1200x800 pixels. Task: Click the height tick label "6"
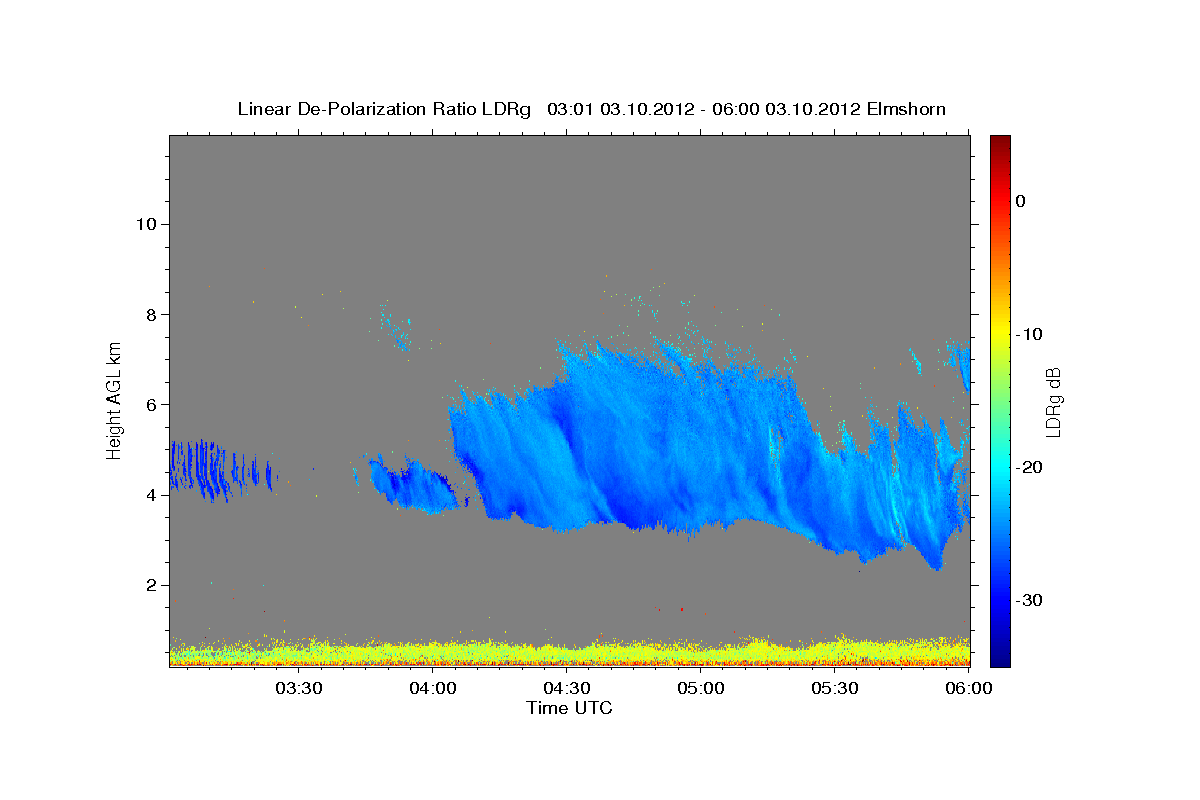click(x=150, y=404)
